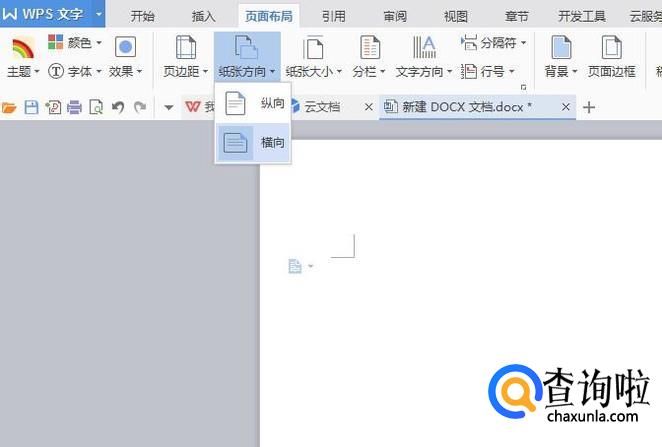The width and height of the screenshot is (662, 447).
Task: Click the open folder icon
Action: [x=9, y=108]
